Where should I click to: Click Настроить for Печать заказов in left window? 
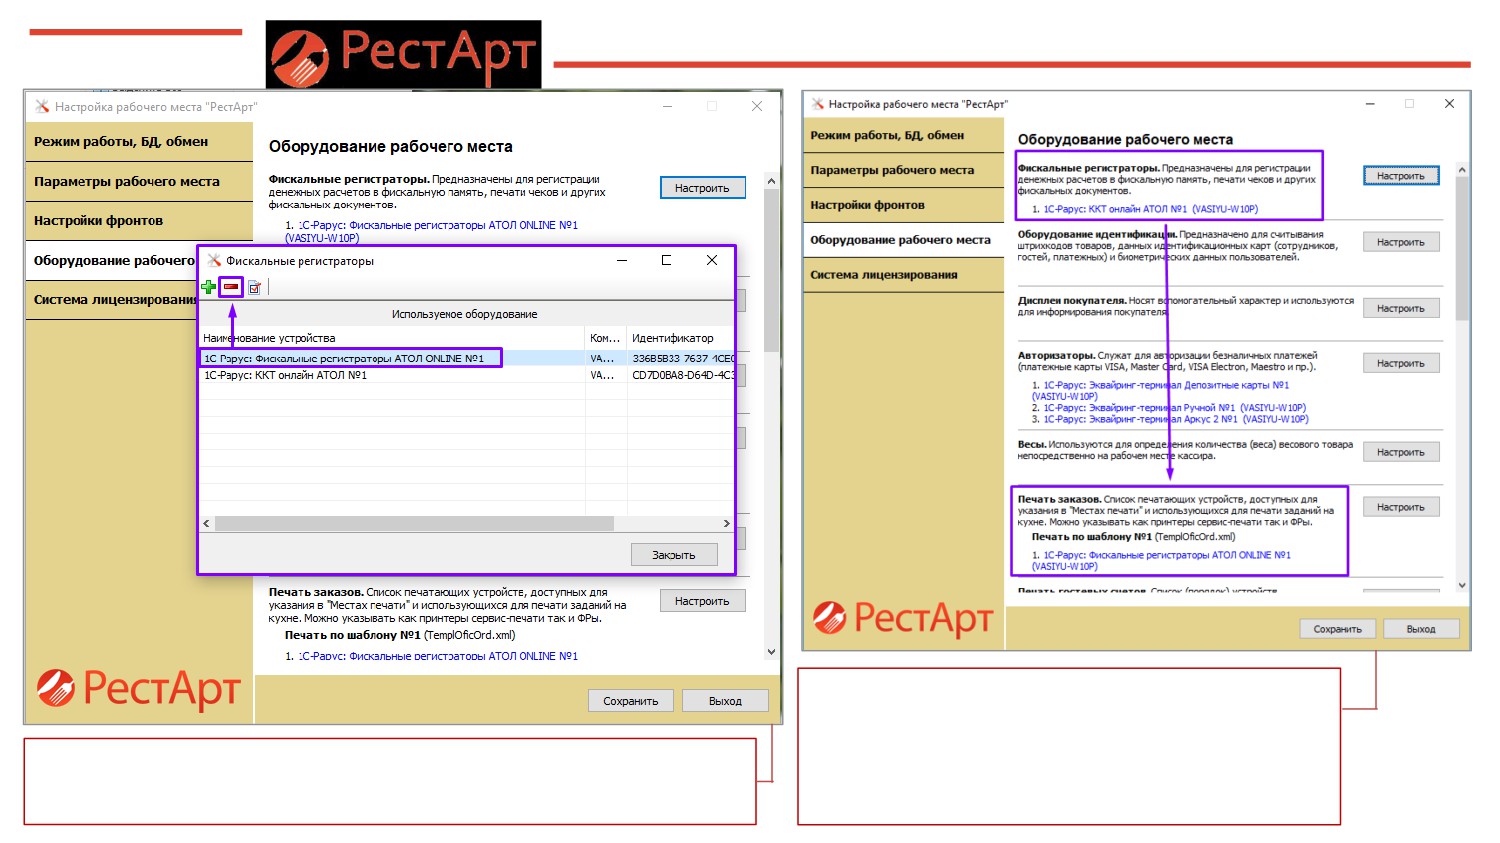coord(702,601)
